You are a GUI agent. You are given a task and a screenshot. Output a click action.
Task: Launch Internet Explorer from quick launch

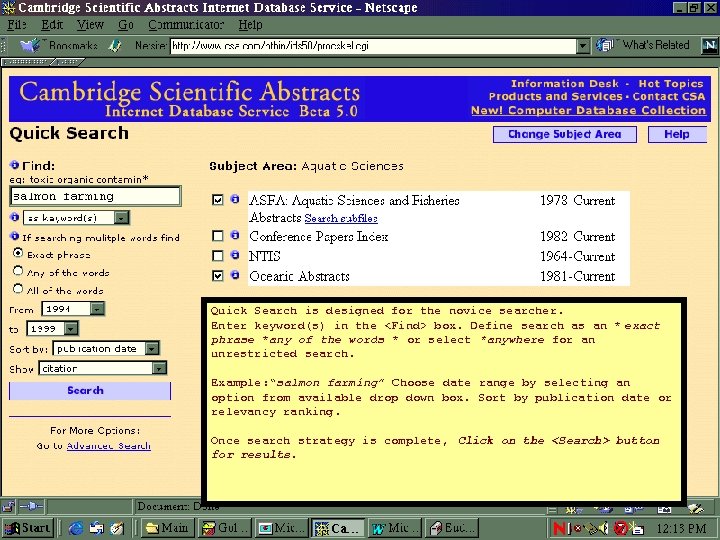click(76, 529)
